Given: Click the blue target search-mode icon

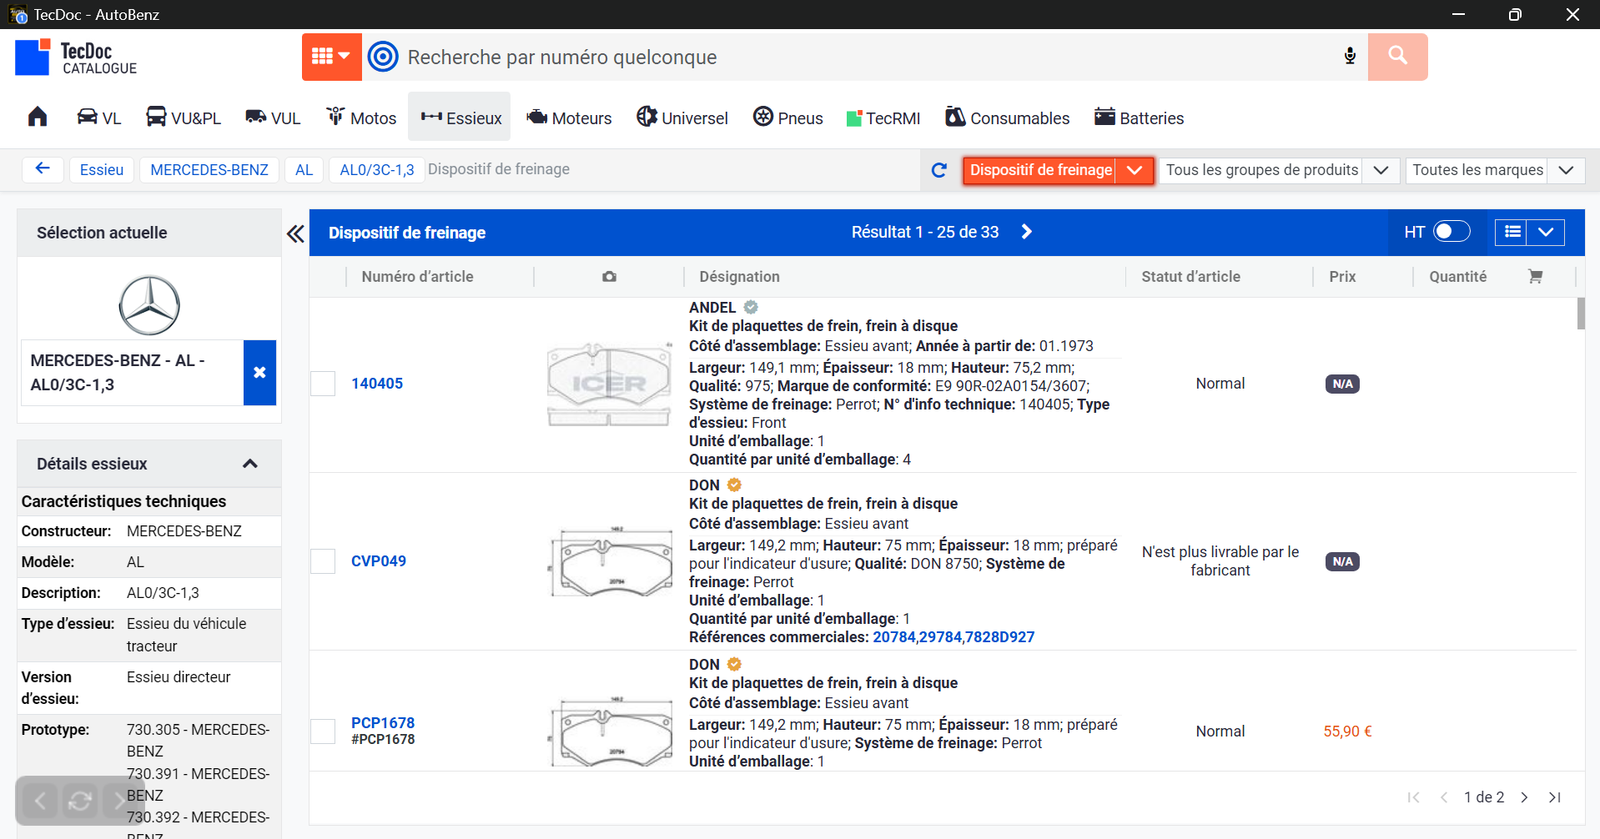Looking at the screenshot, I should pyautogui.click(x=383, y=57).
